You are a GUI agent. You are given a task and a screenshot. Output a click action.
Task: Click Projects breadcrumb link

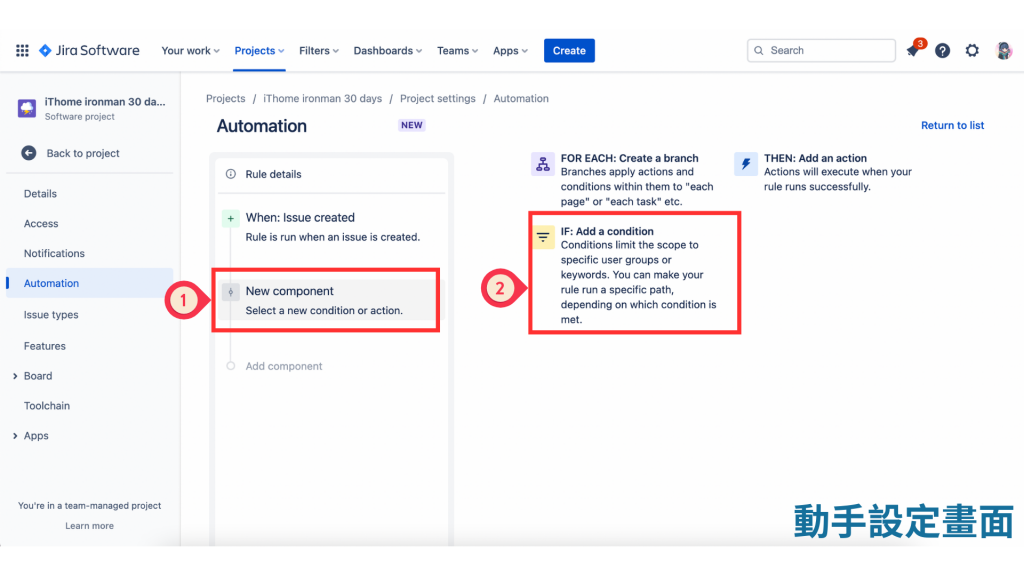pyautogui.click(x=225, y=99)
